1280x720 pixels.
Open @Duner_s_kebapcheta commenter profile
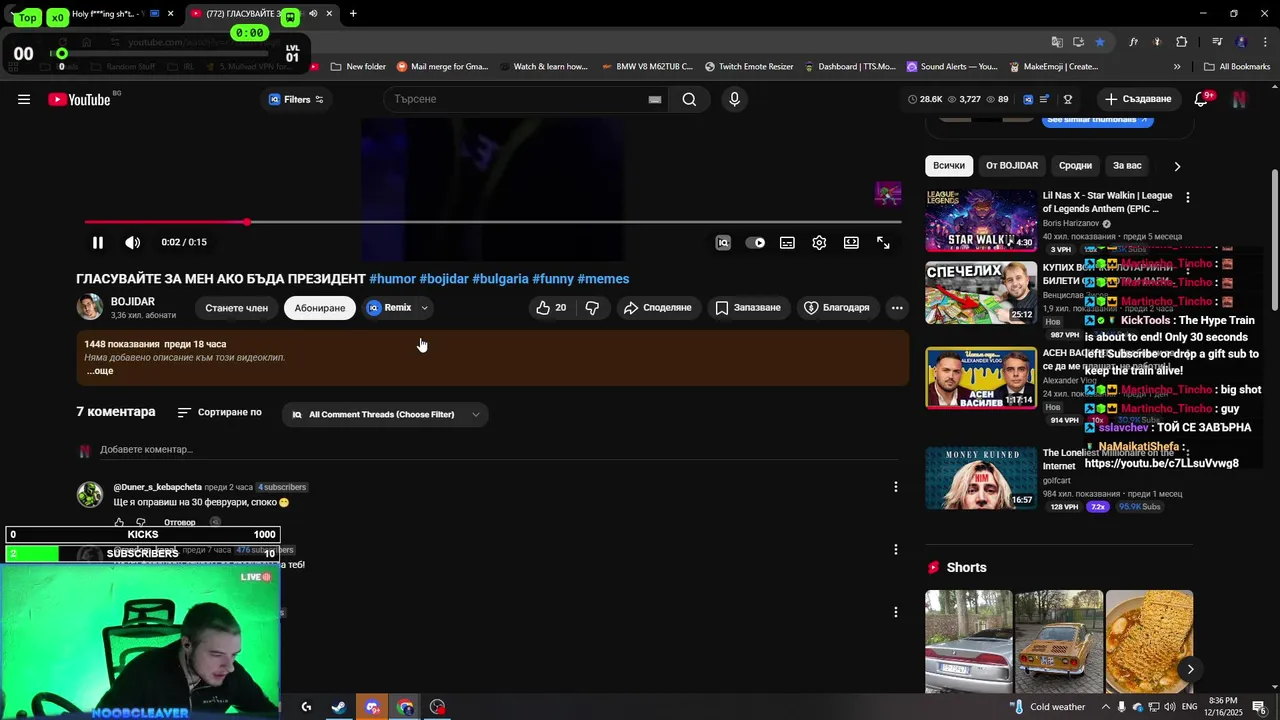158,487
